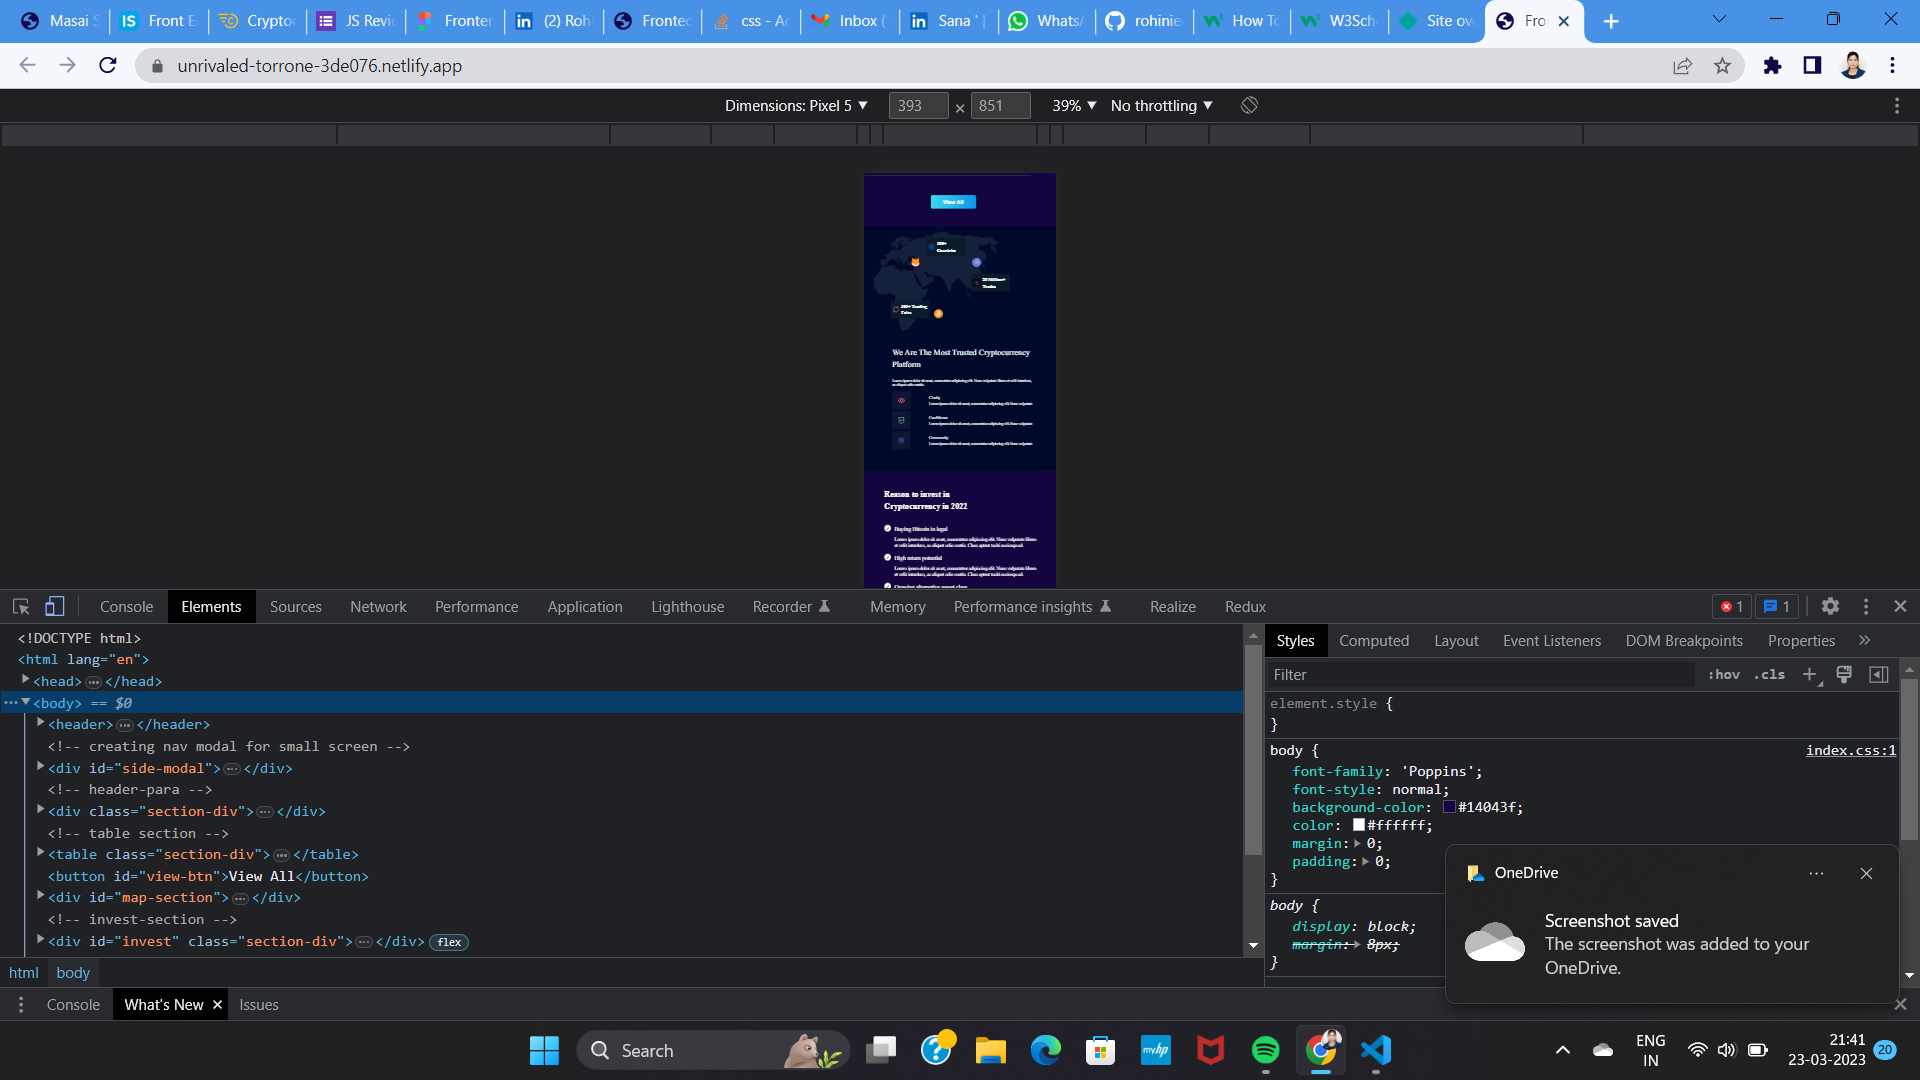Image resolution: width=1920 pixels, height=1080 pixels.
Task: Toggle the :hov element state button
Action: [x=1723, y=675]
